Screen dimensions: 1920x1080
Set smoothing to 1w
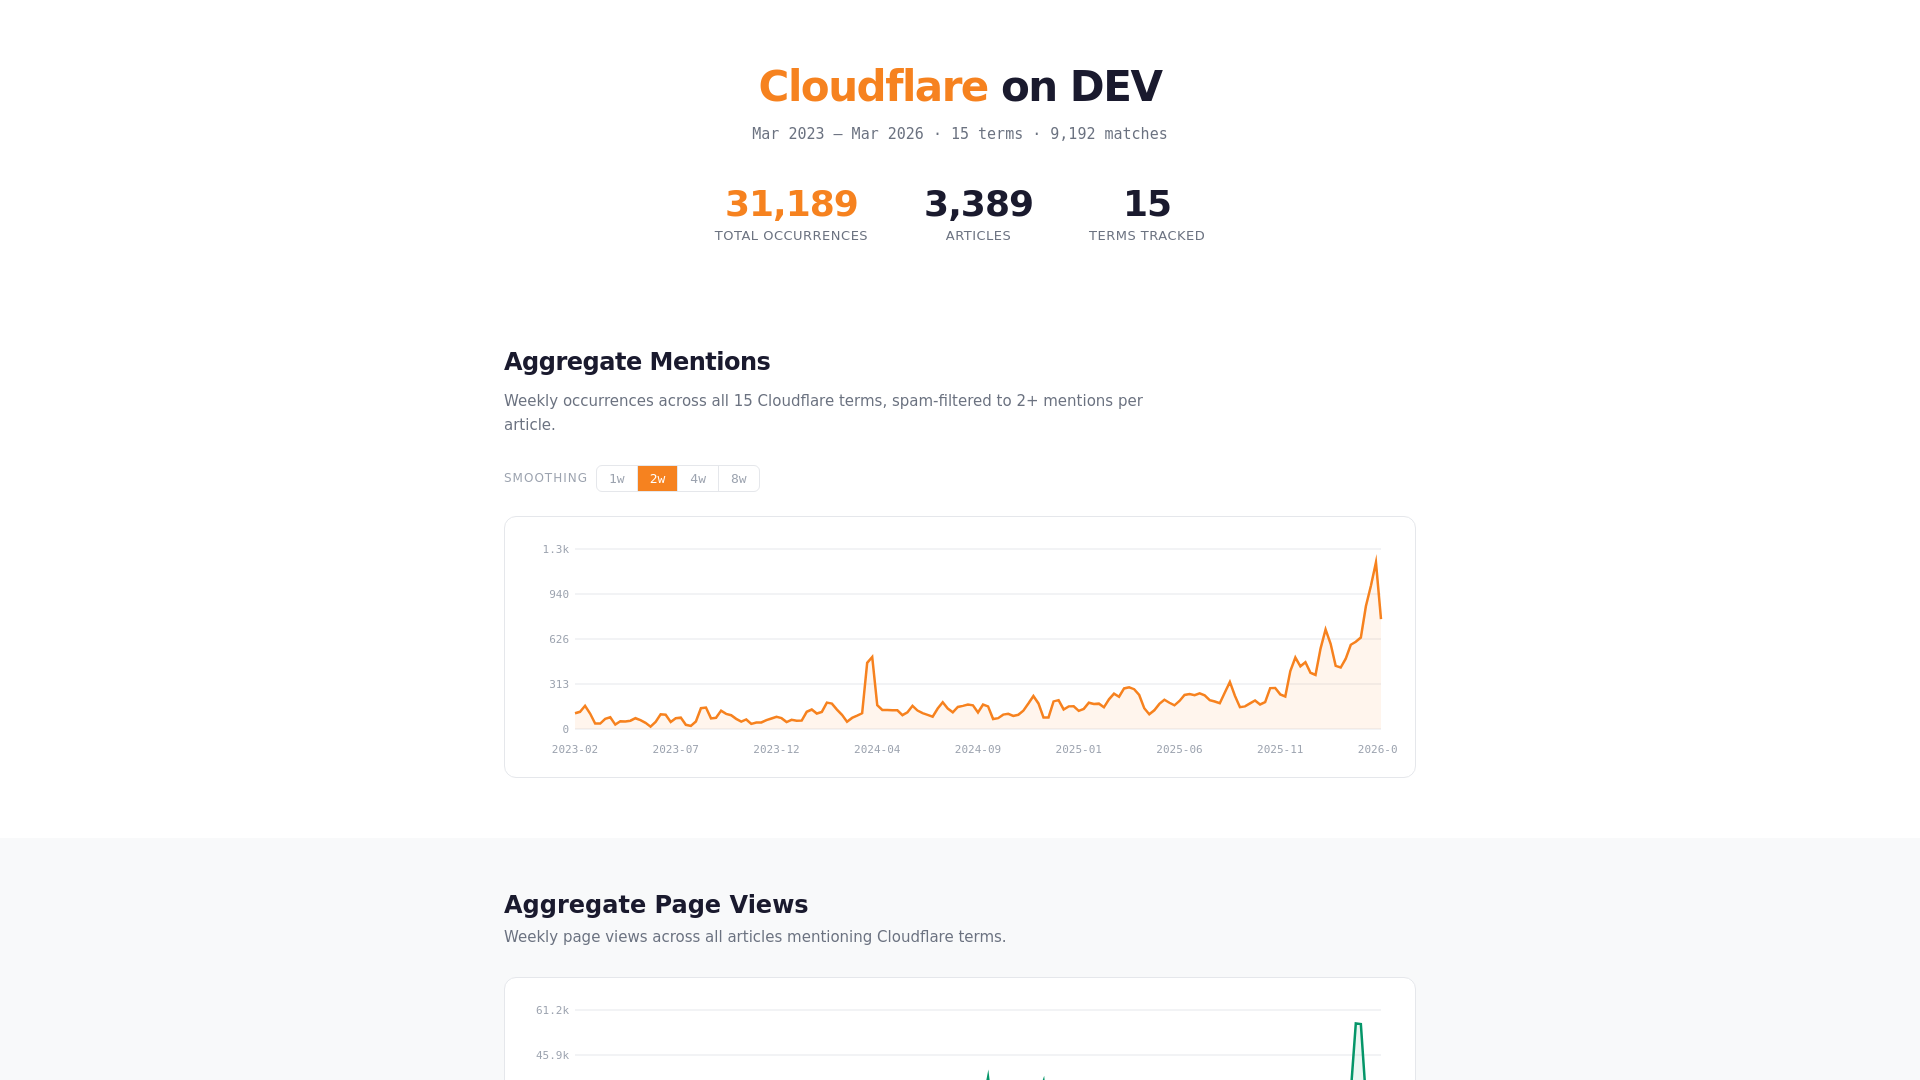(x=617, y=479)
